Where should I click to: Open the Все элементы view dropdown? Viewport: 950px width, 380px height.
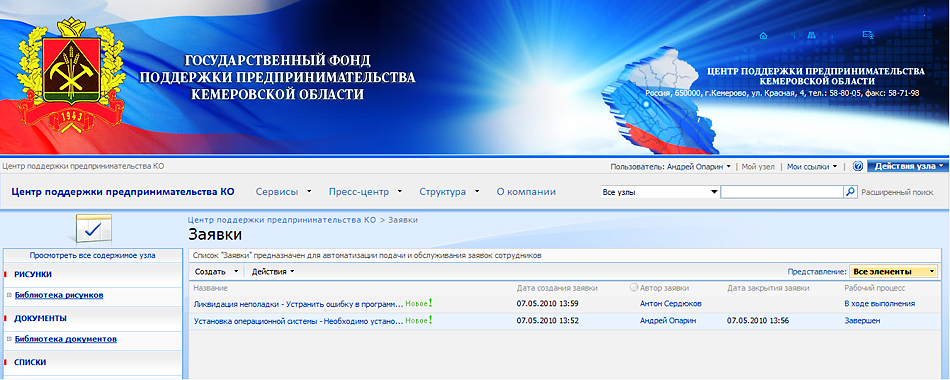pyautogui.click(x=894, y=272)
